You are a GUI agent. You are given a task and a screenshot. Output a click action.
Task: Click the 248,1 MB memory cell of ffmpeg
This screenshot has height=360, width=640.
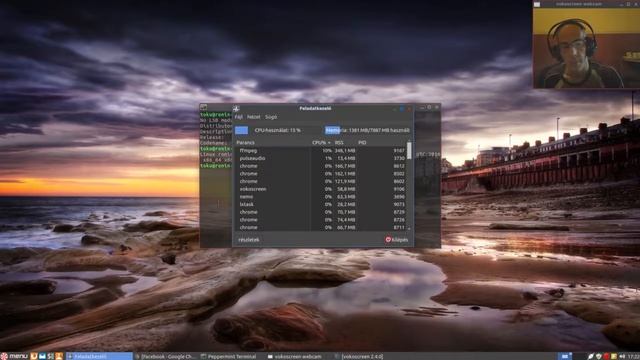pyautogui.click(x=345, y=151)
